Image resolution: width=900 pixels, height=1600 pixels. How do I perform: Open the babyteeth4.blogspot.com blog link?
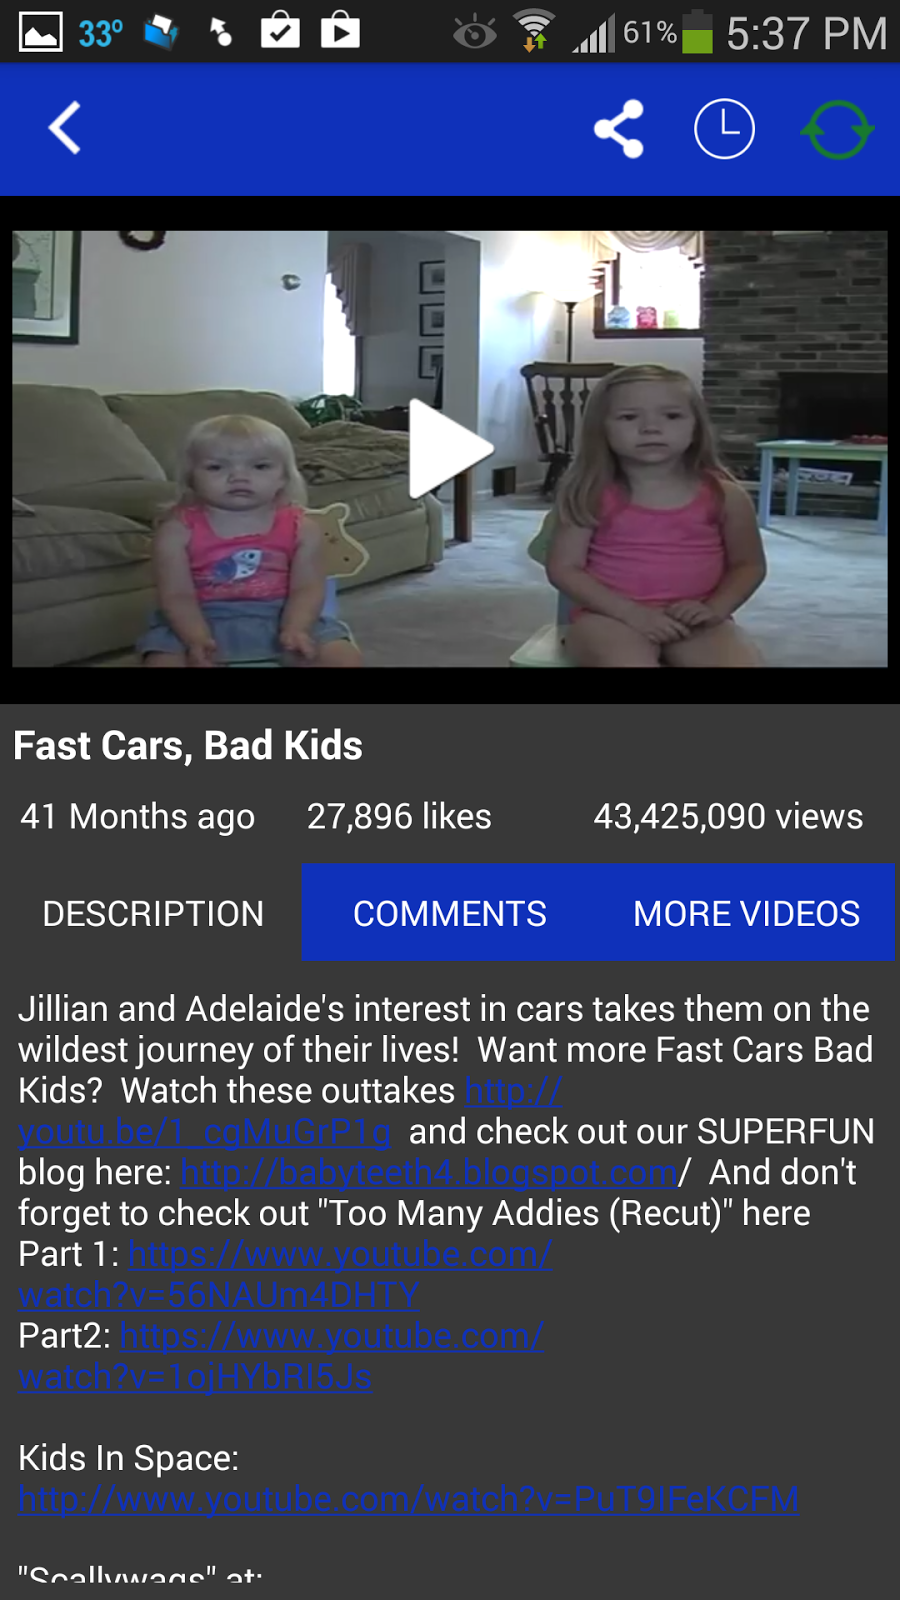pos(429,1172)
